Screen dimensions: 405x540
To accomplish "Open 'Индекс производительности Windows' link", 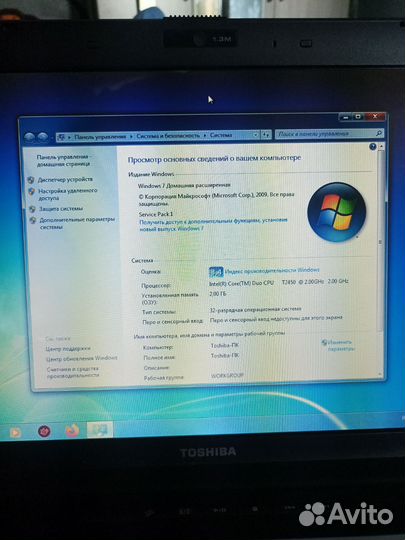I will (272, 271).
